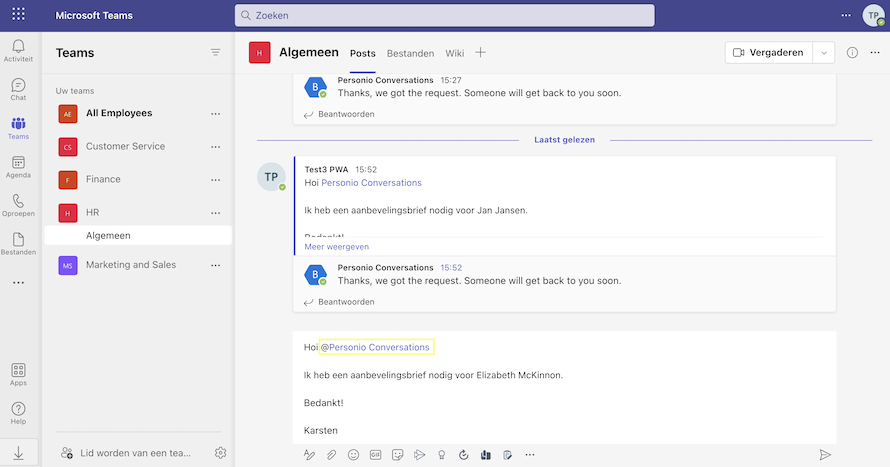Open the Apps store icon
This screenshot has height=467, width=890.
(18, 375)
